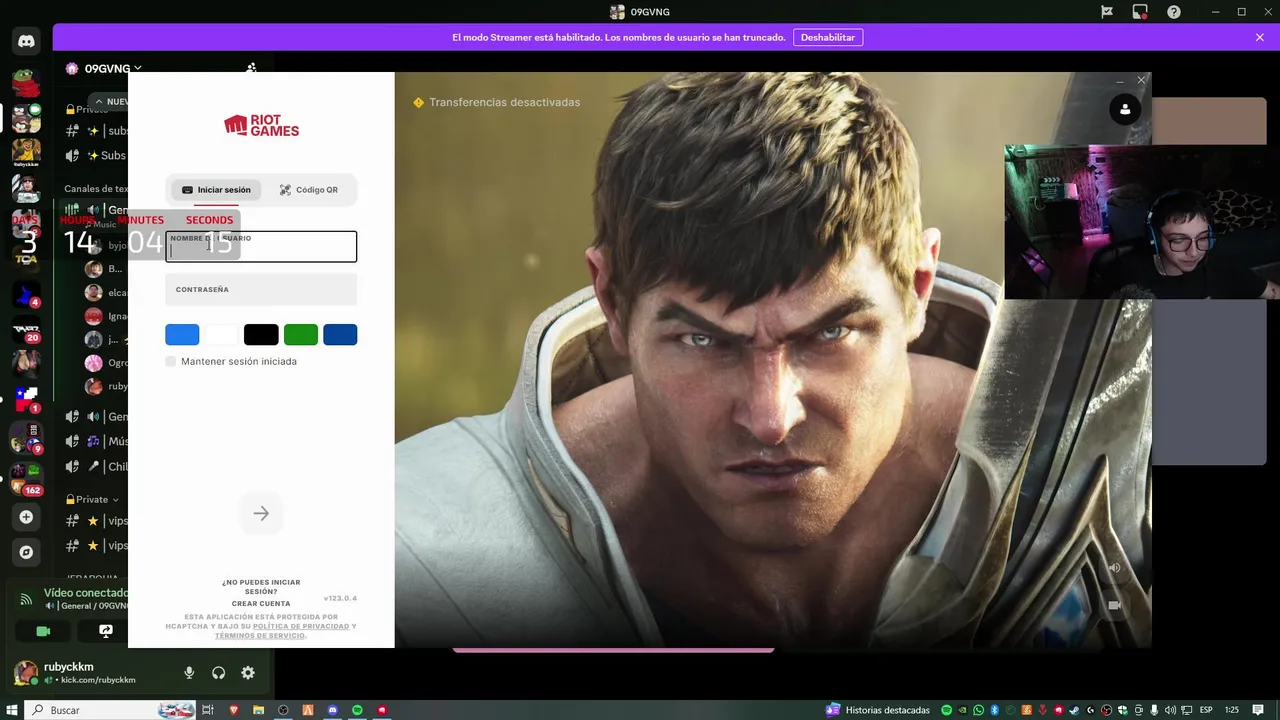Mute the Discord microphone in the user panel
This screenshot has width=1280, height=720.
click(x=189, y=673)
